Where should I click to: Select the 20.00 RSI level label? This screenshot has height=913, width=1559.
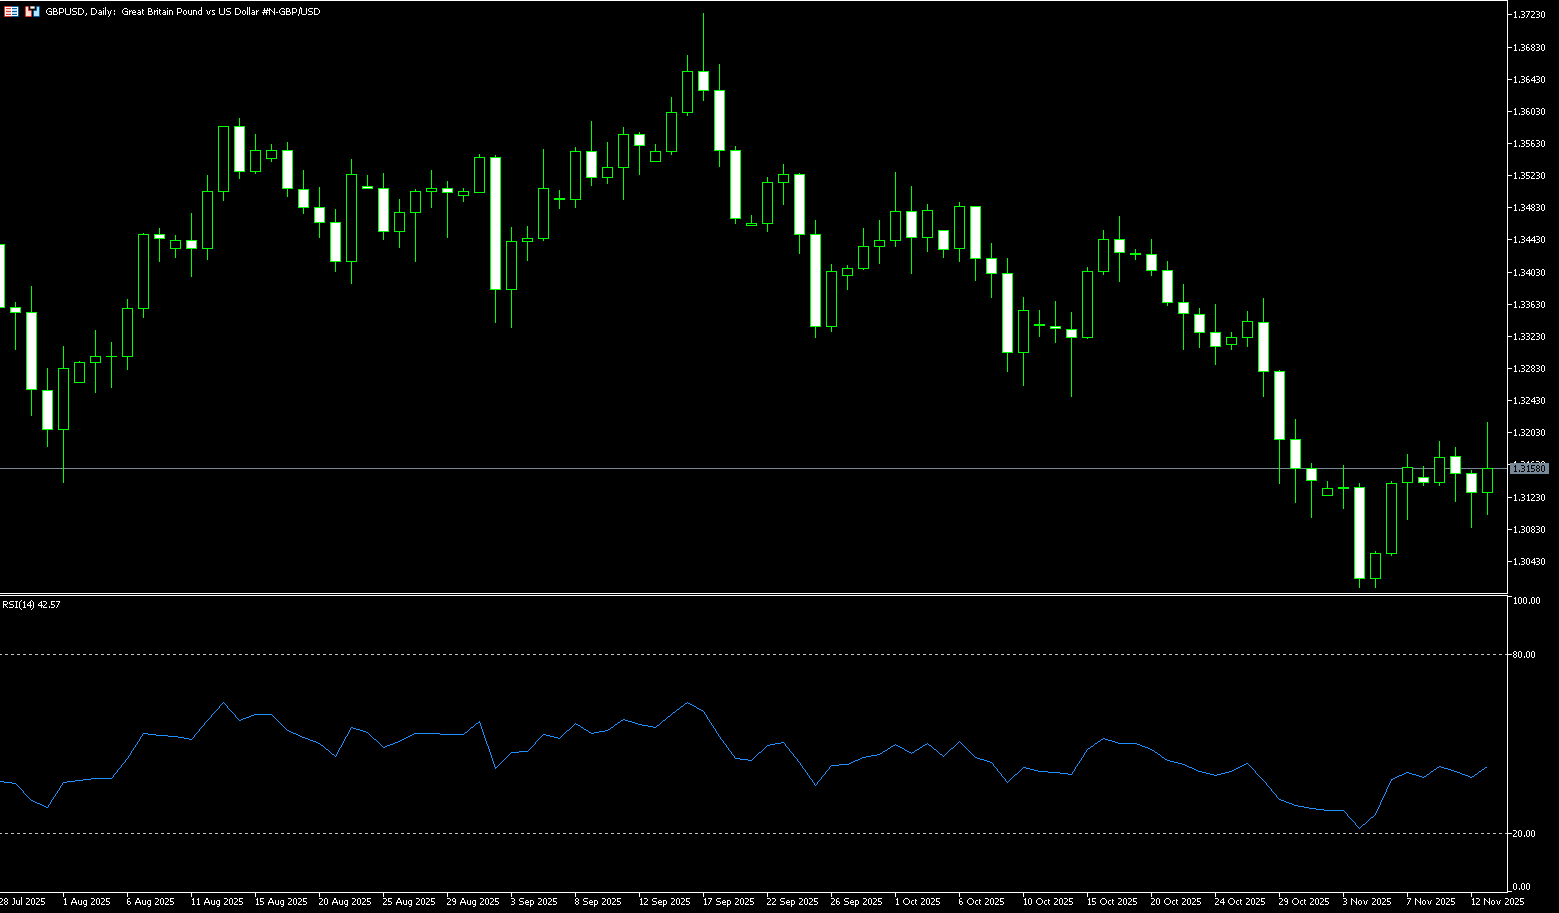point(1524,833)
